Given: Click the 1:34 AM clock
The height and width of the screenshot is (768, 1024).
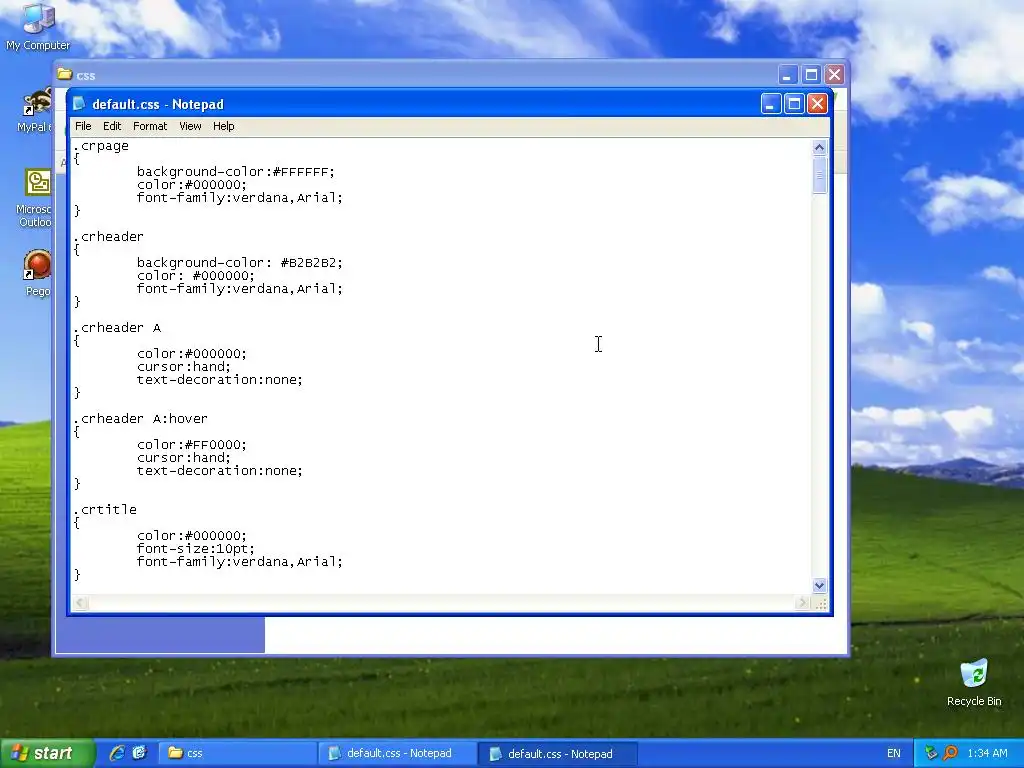Looking at the screenshot, I should [x=987, y=753].
